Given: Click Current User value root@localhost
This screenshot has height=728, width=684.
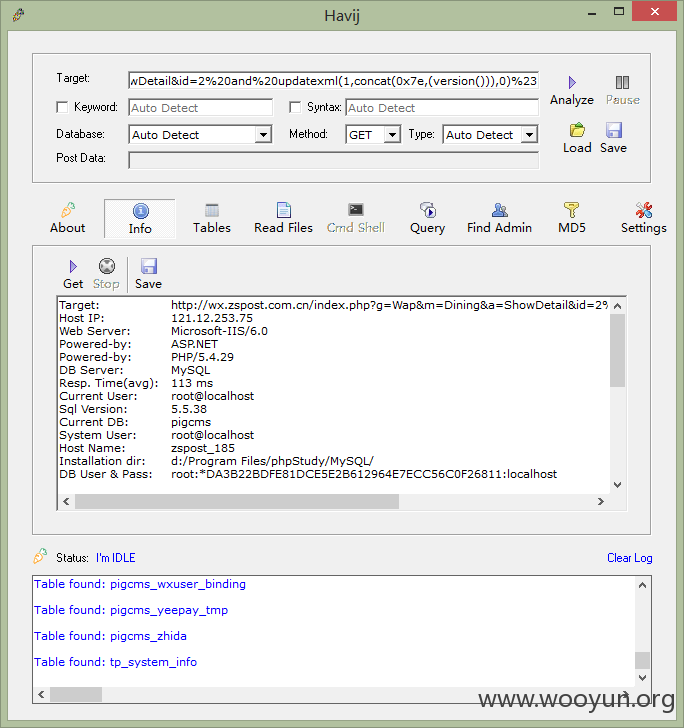Looking at the screenshot, I should pyautogui.click(x=212, y=396).
